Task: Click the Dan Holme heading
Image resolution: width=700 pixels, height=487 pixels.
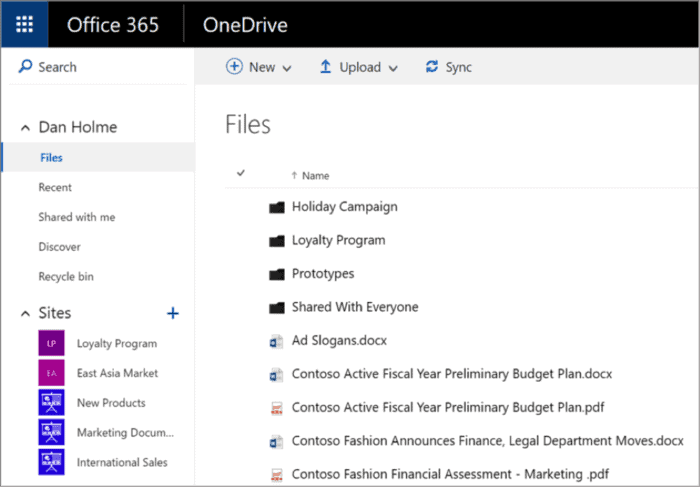Action: [x=78, y=127]
